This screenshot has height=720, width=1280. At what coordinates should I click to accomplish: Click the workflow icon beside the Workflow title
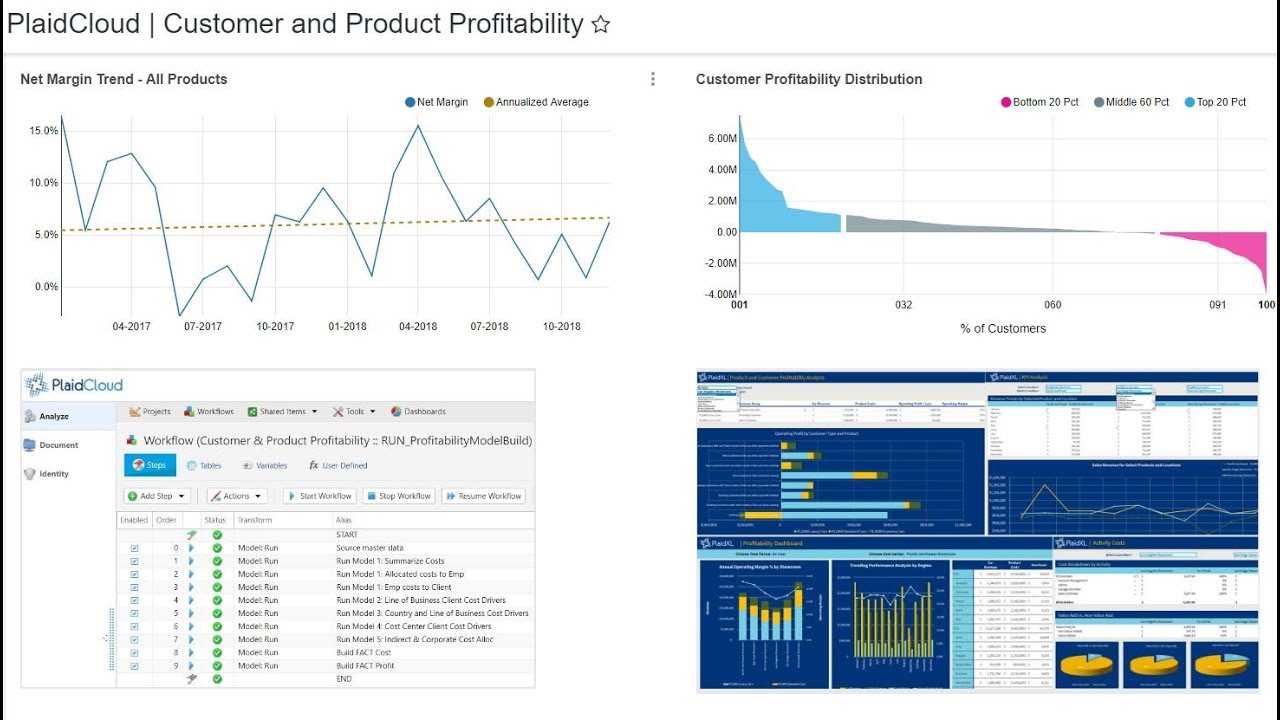[x=133, y=440]
